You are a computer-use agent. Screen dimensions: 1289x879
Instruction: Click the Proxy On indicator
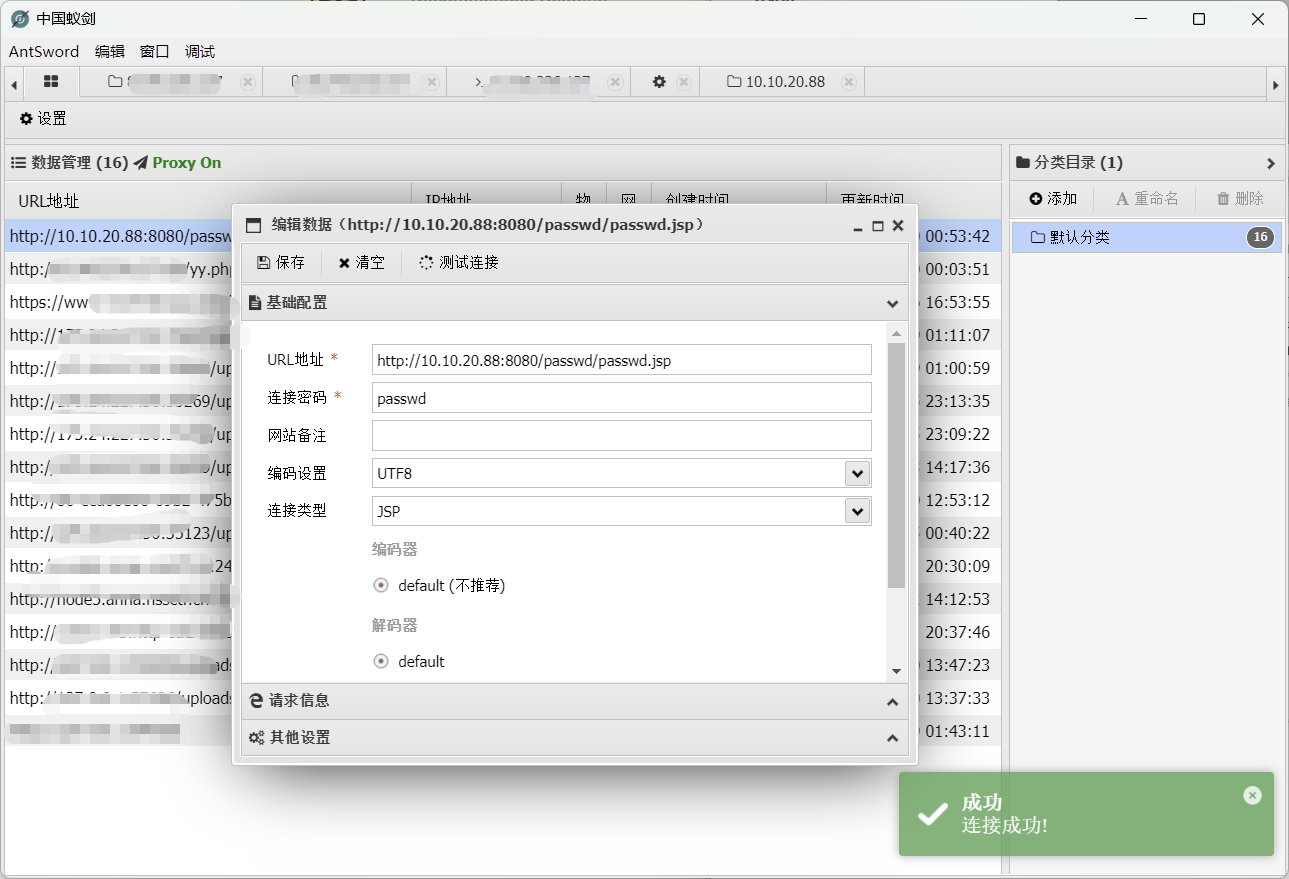coord(177,163)
